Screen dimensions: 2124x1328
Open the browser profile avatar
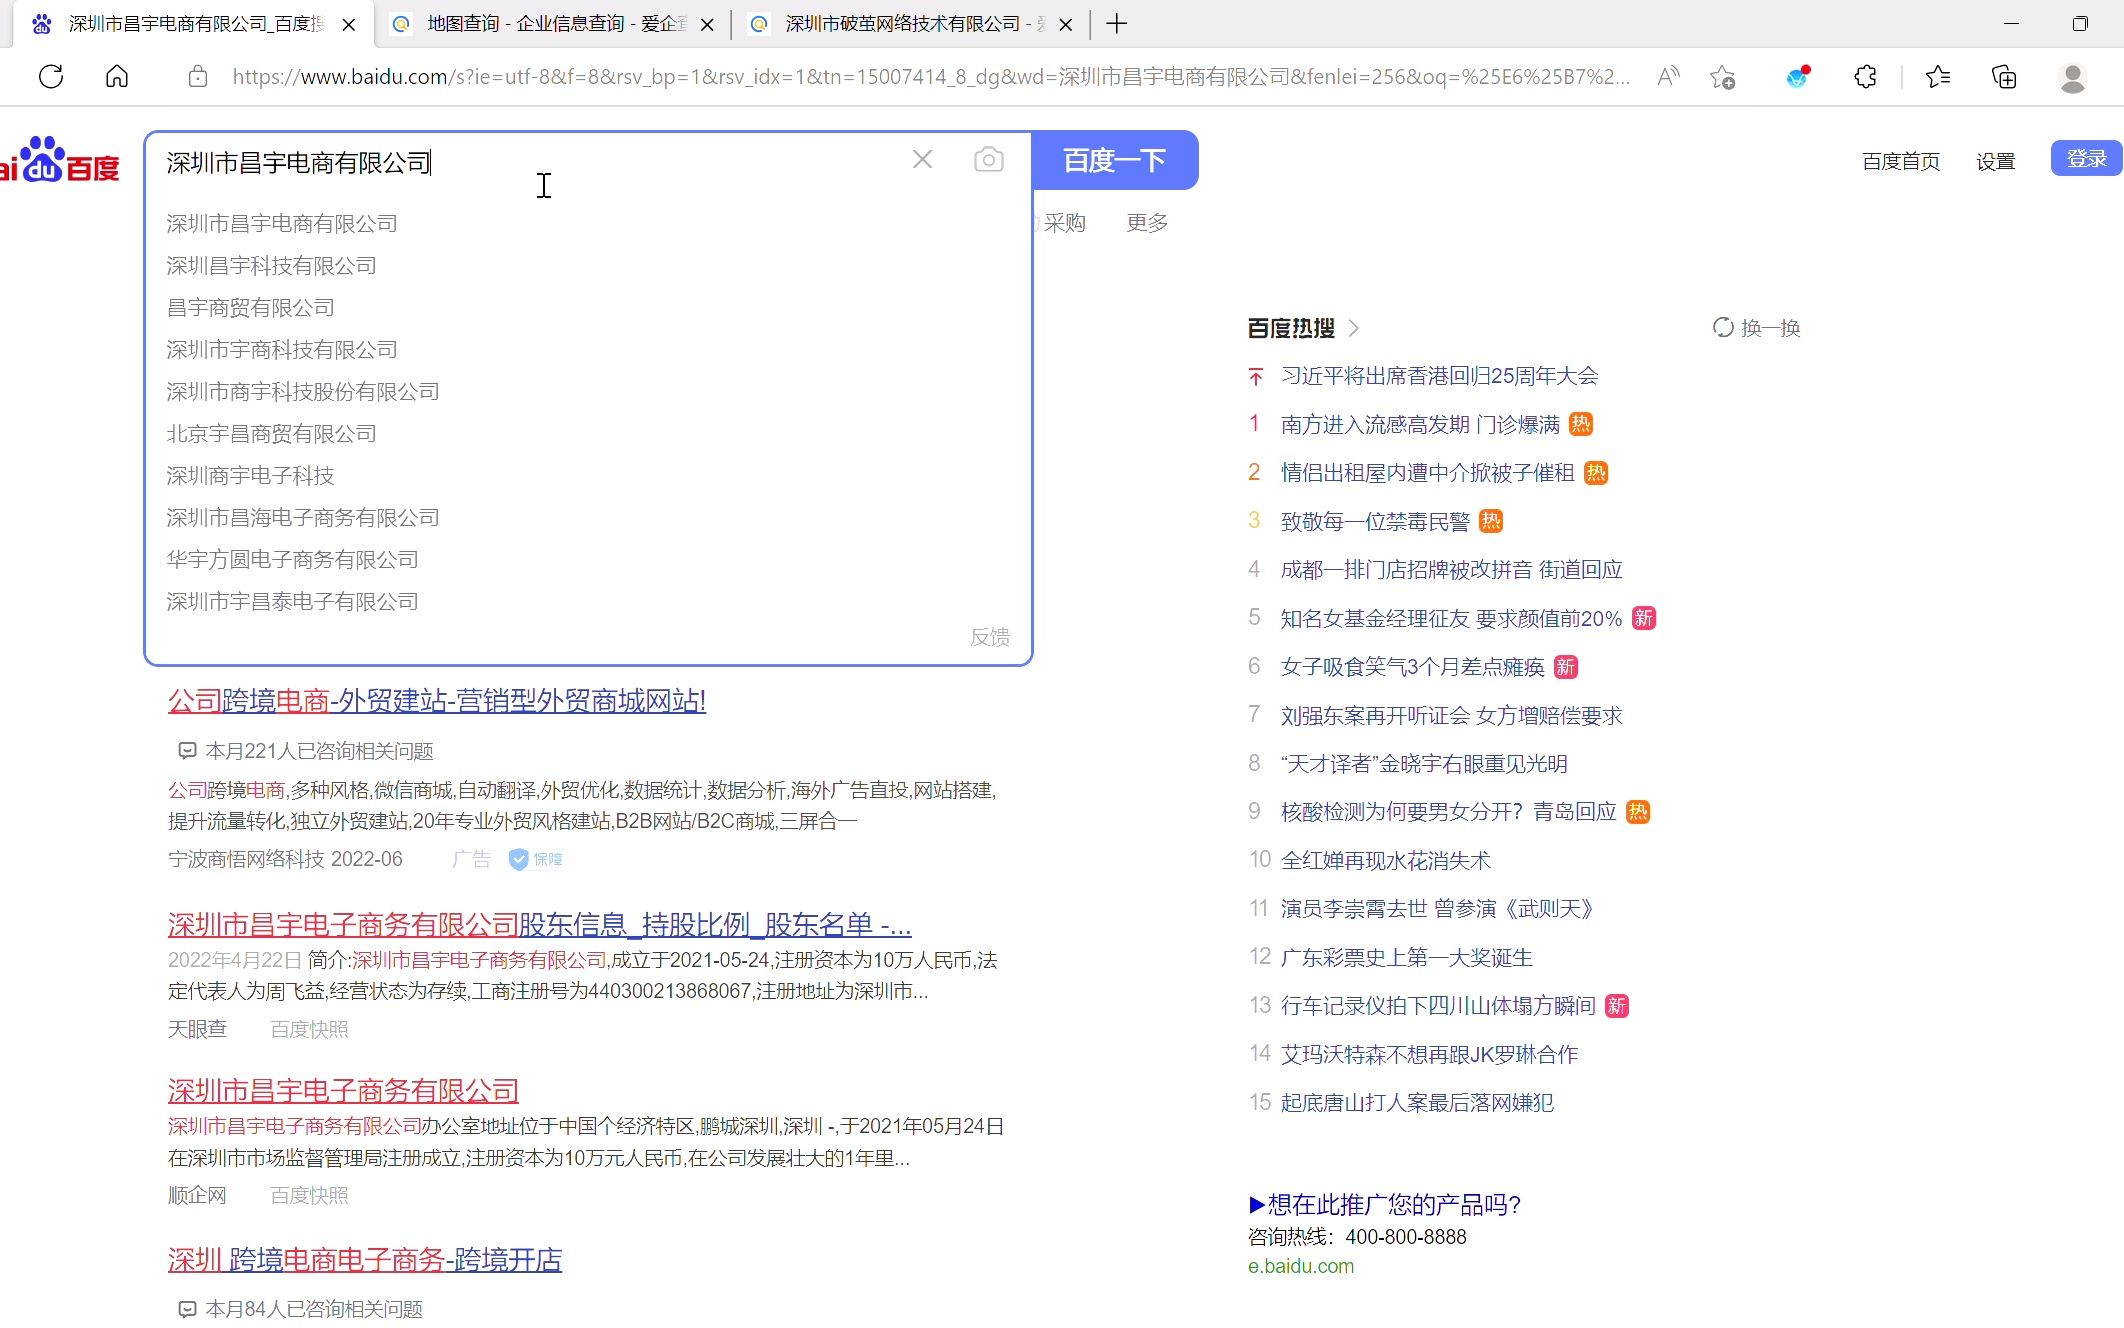[2073, 77]
